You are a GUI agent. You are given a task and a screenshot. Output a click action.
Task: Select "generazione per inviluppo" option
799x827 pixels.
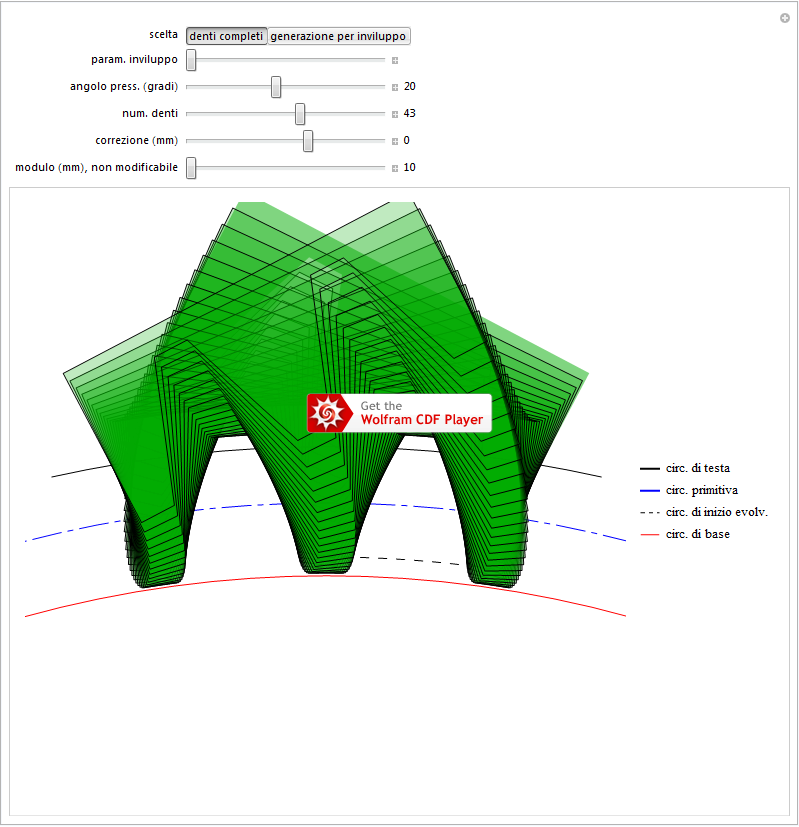click(x=338, y=36)
